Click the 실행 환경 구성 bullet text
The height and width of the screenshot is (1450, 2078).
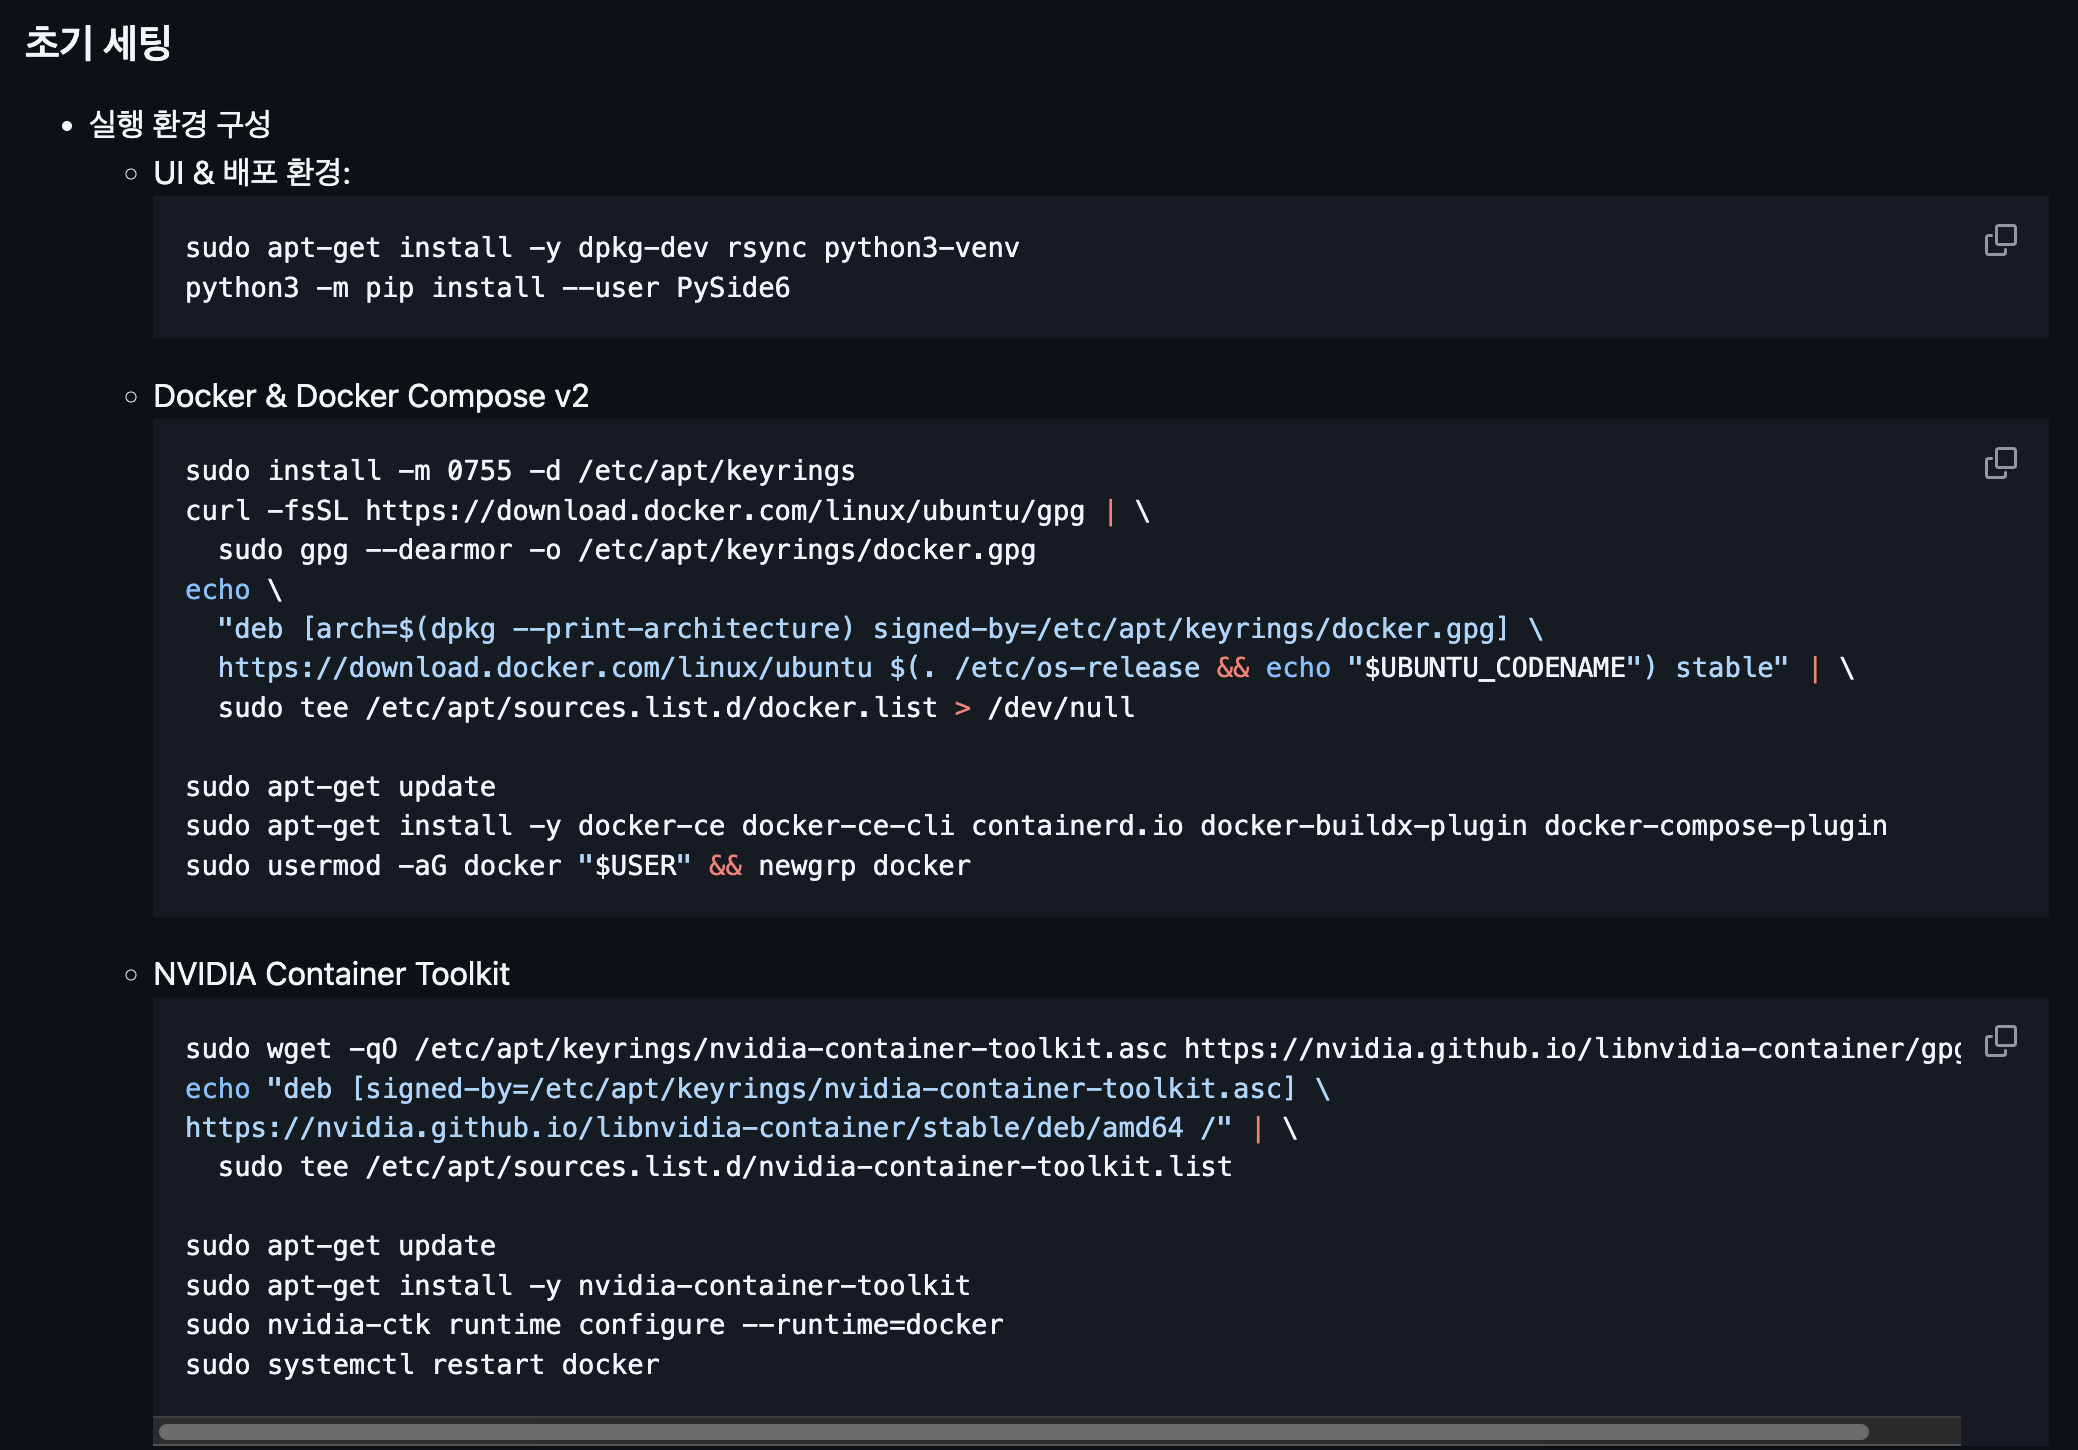[x=180, y=124]
